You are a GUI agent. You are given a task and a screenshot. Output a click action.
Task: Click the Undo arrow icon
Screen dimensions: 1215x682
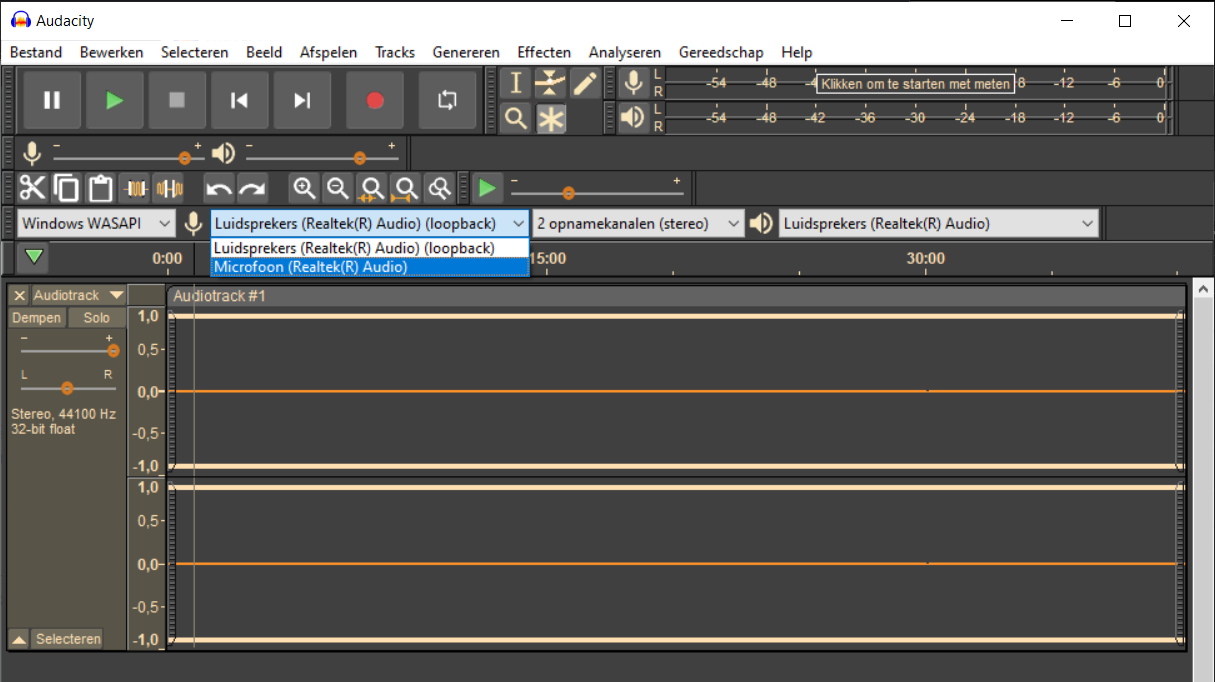click(219, 188)
